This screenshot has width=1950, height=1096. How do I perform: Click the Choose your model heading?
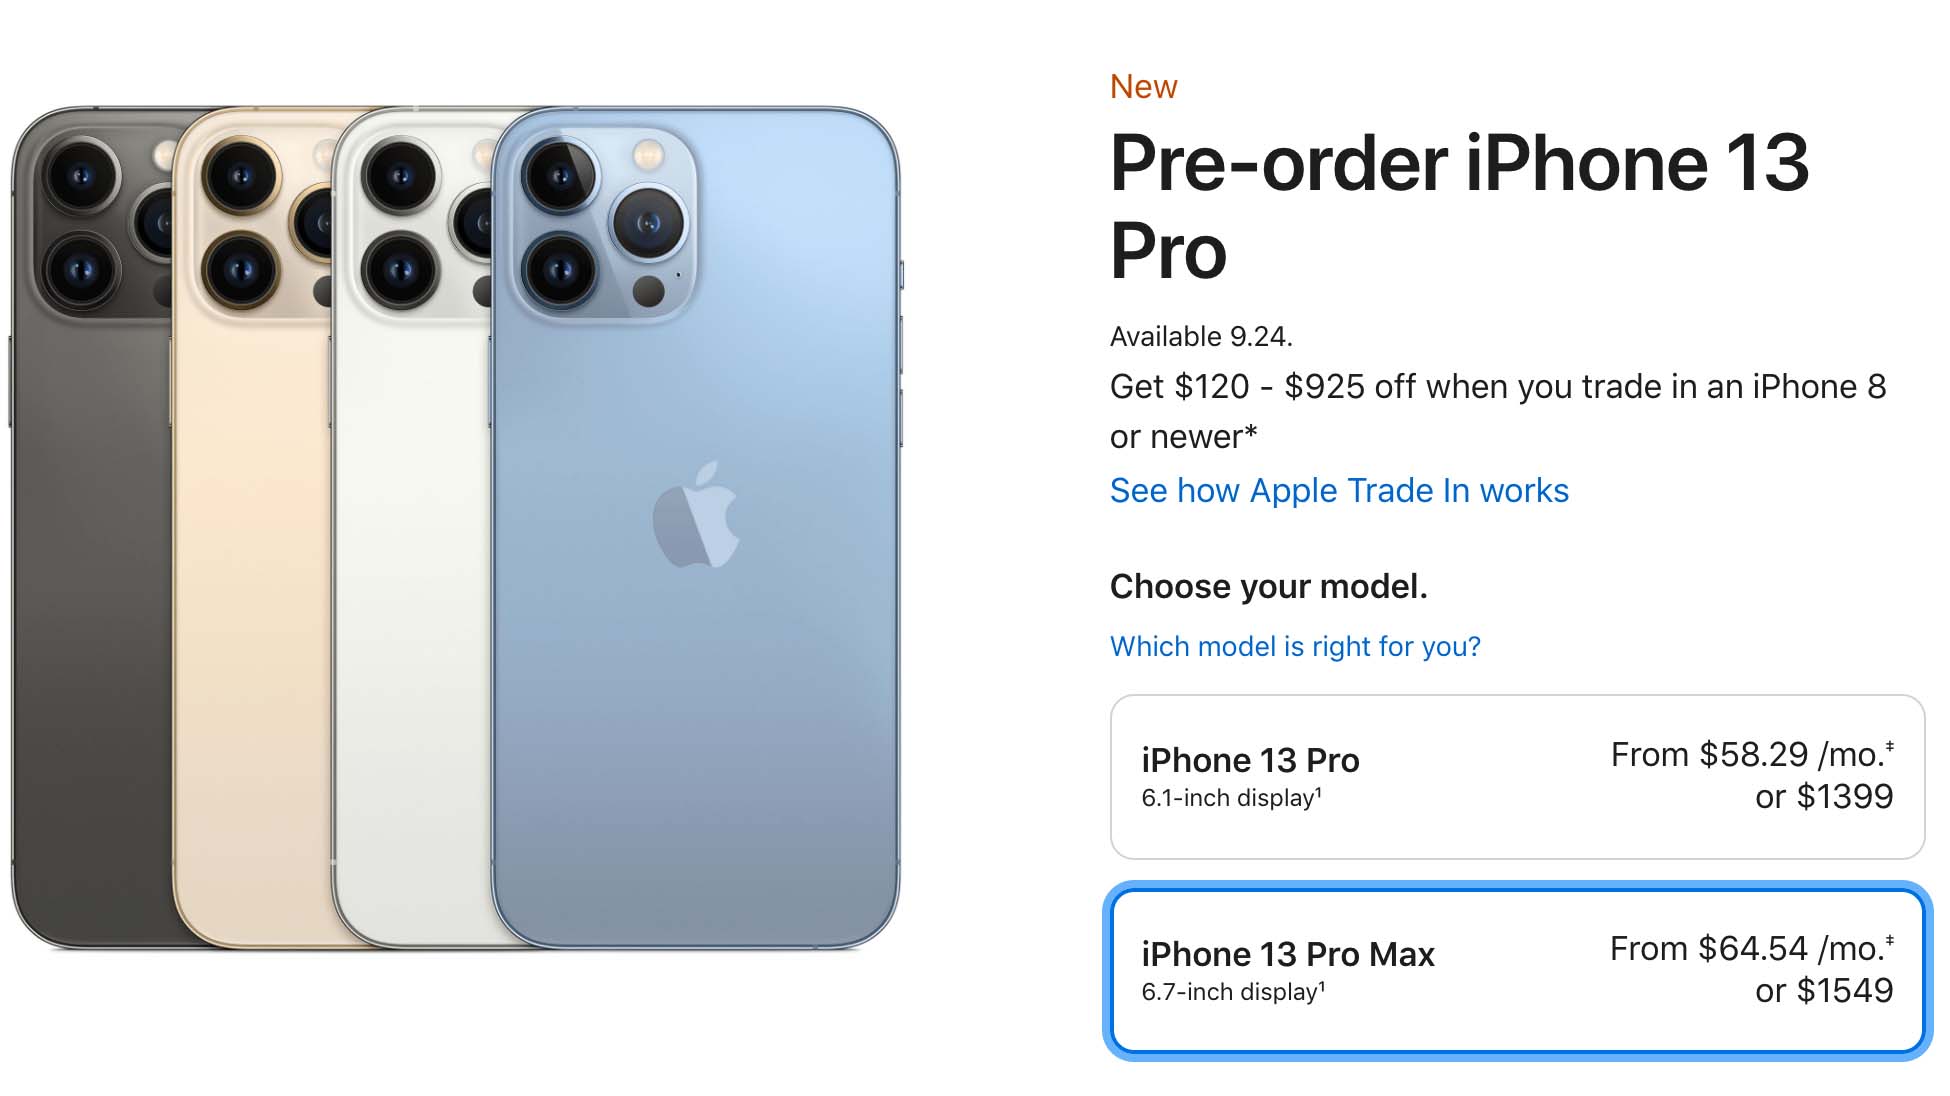point(1269,587)
